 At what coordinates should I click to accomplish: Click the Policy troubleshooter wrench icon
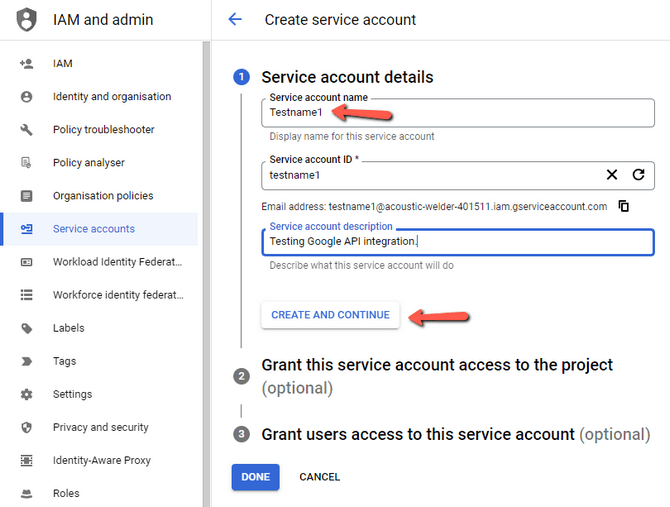[x=26, y=129]
